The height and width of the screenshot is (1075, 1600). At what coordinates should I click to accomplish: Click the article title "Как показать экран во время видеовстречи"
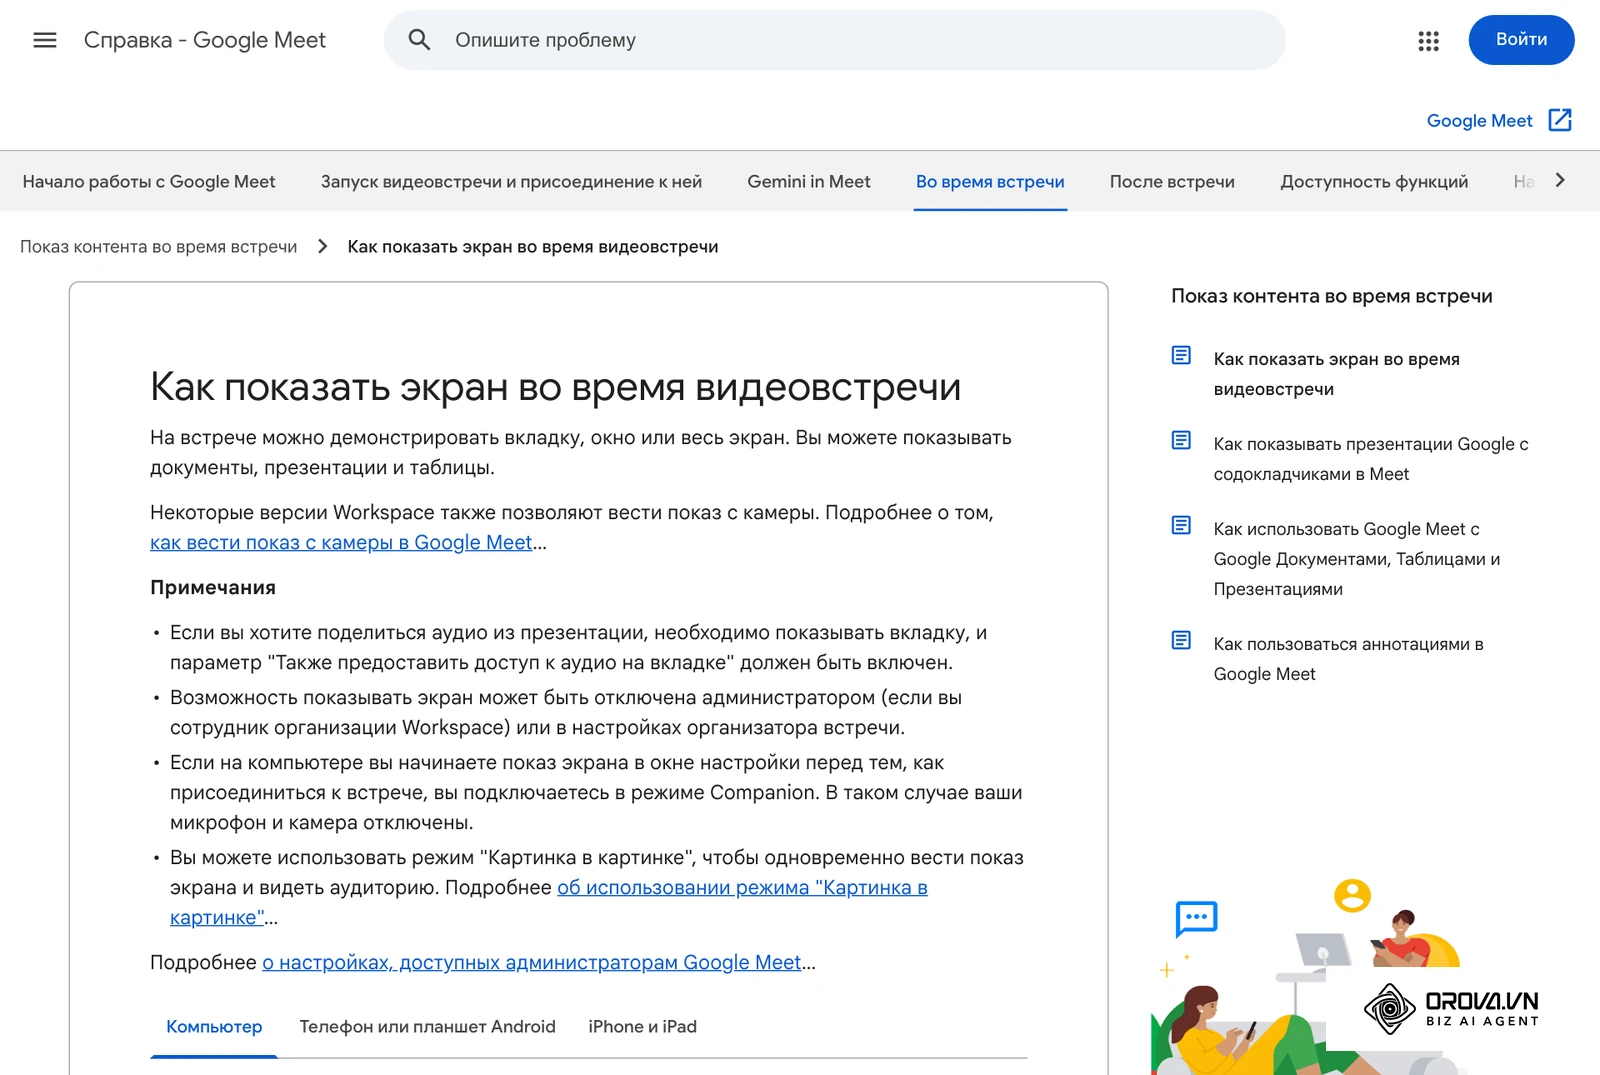[556, 388]
